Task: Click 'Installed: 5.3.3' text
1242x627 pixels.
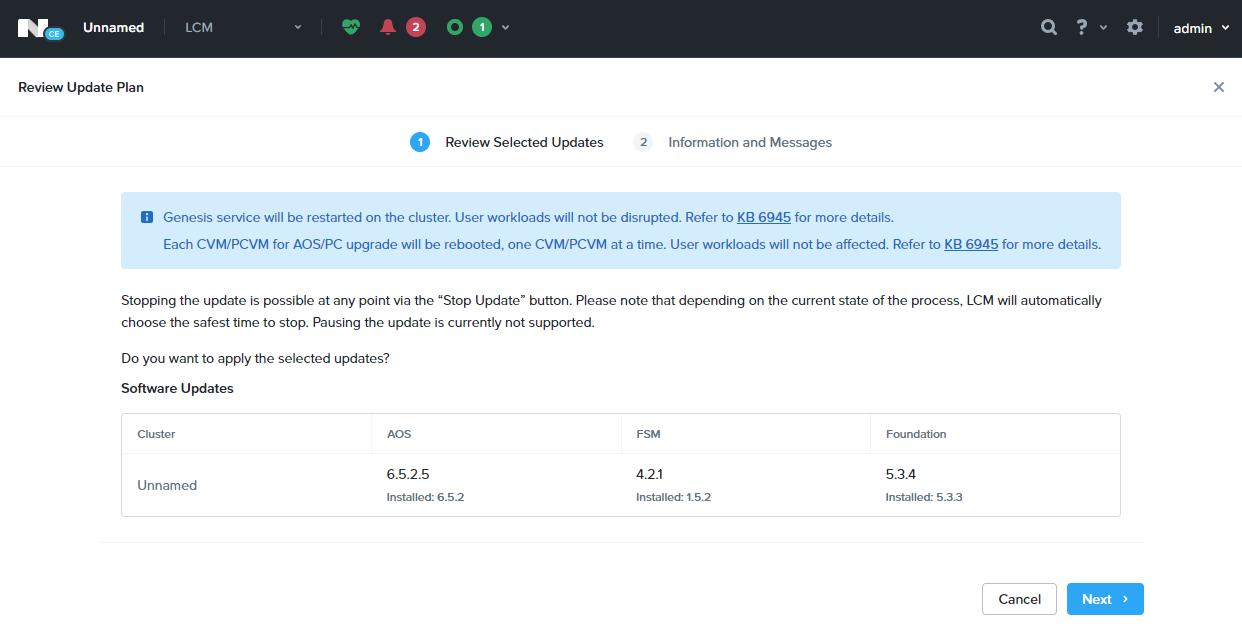Action: tap(924, 497)
